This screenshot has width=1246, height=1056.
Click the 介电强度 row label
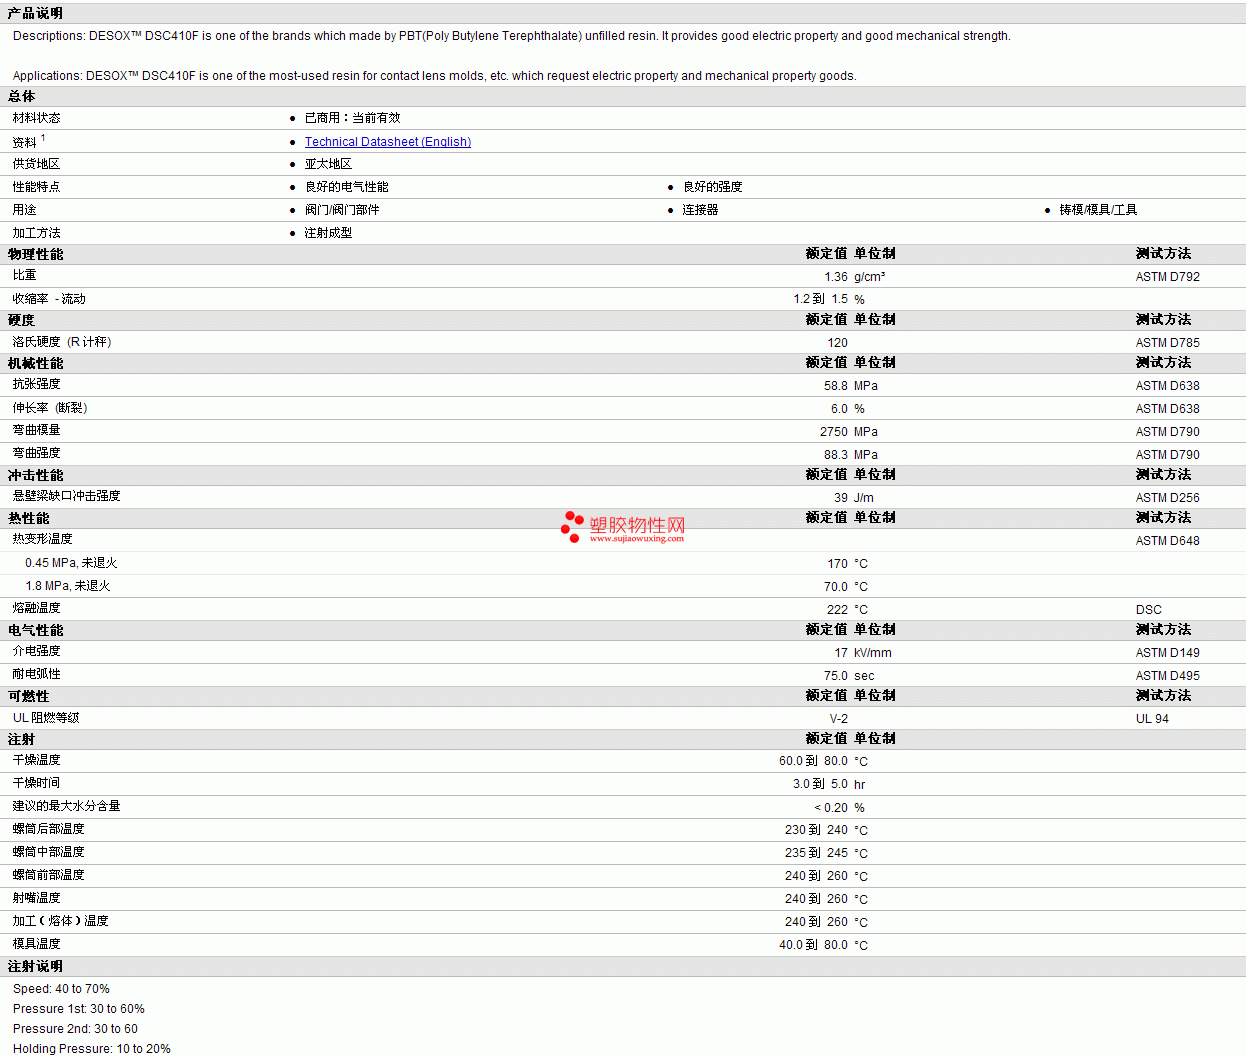[36, 651]
